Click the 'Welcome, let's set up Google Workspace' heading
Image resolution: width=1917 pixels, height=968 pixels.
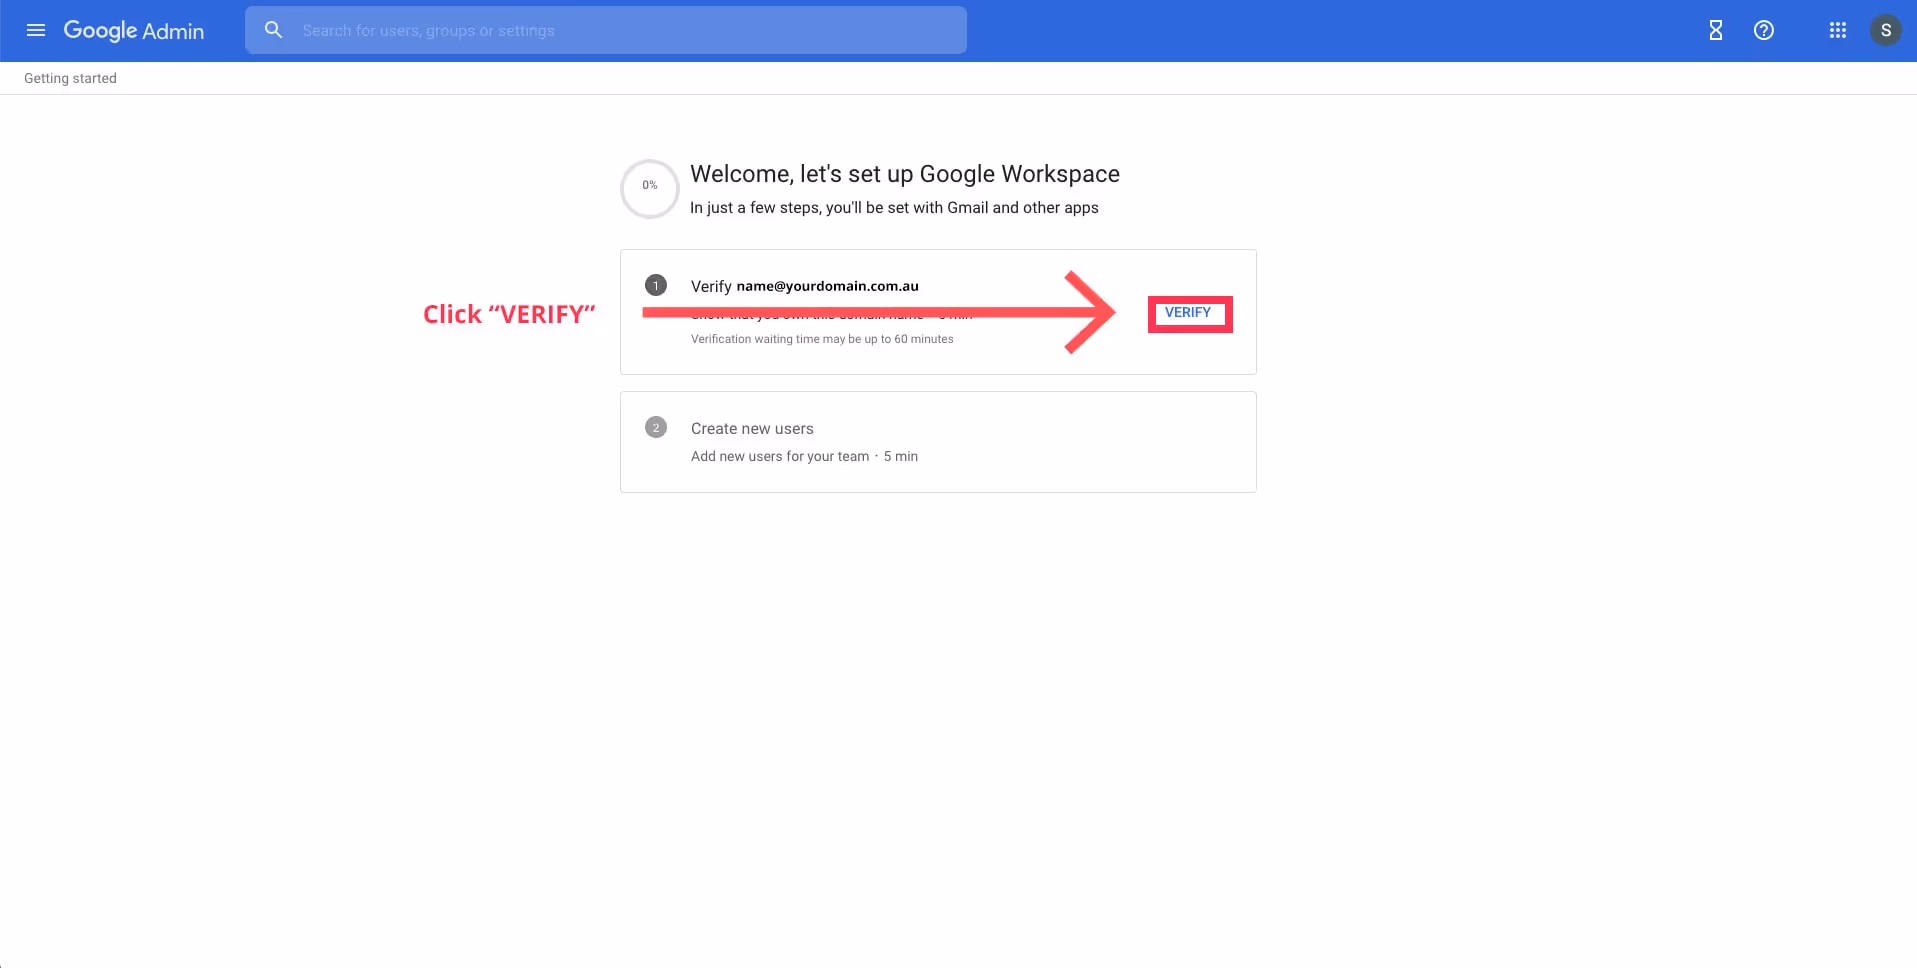point(905,174)
